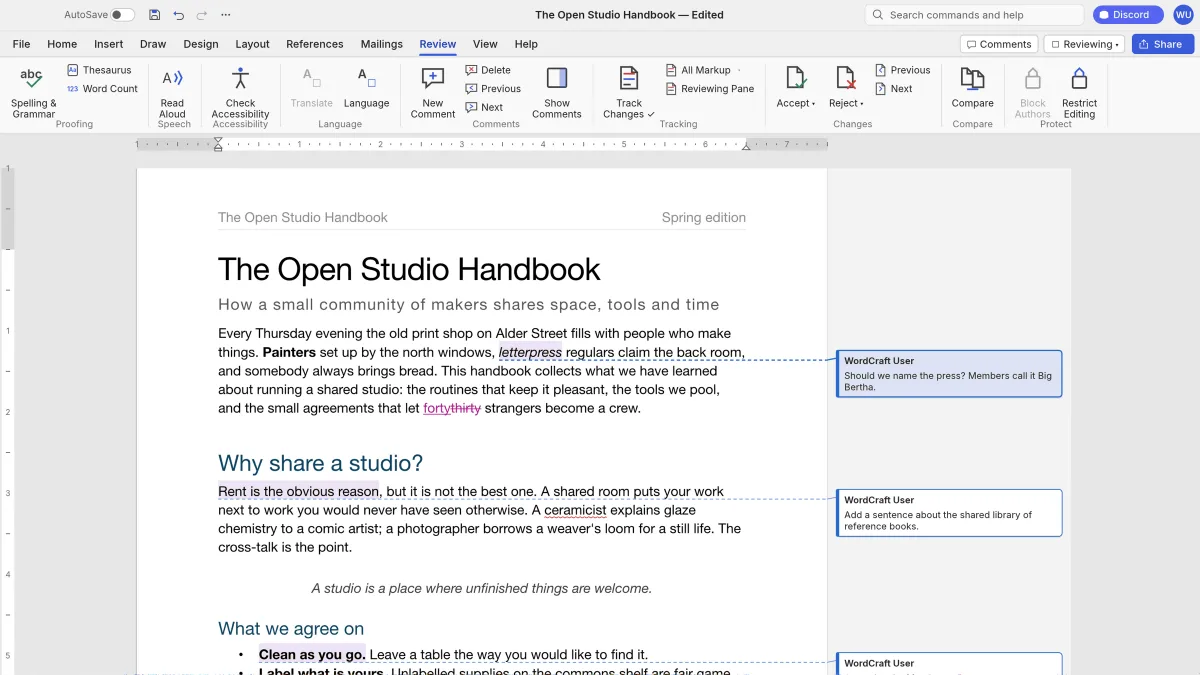Click Restrict Editing

coord(1079,92)
